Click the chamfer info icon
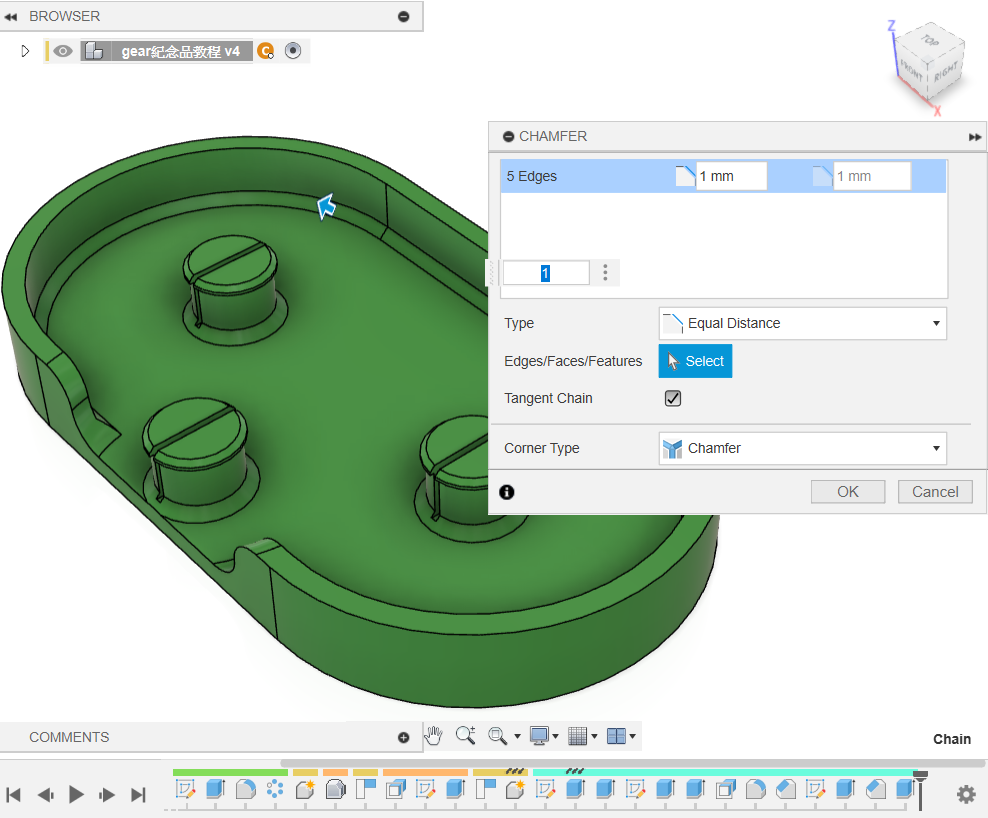Screen dimensions: 988x818 click(x=507, y=492)
